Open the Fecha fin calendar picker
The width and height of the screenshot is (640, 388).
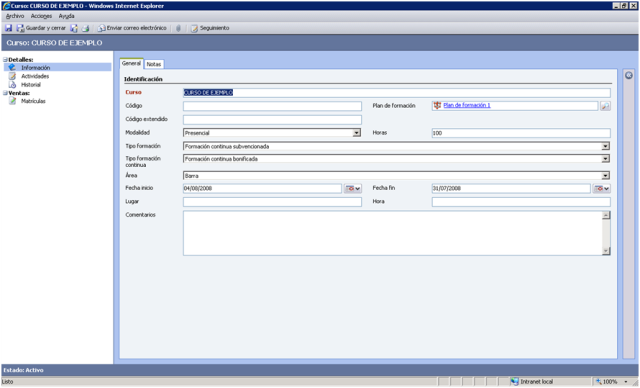[x=602, y=188]
